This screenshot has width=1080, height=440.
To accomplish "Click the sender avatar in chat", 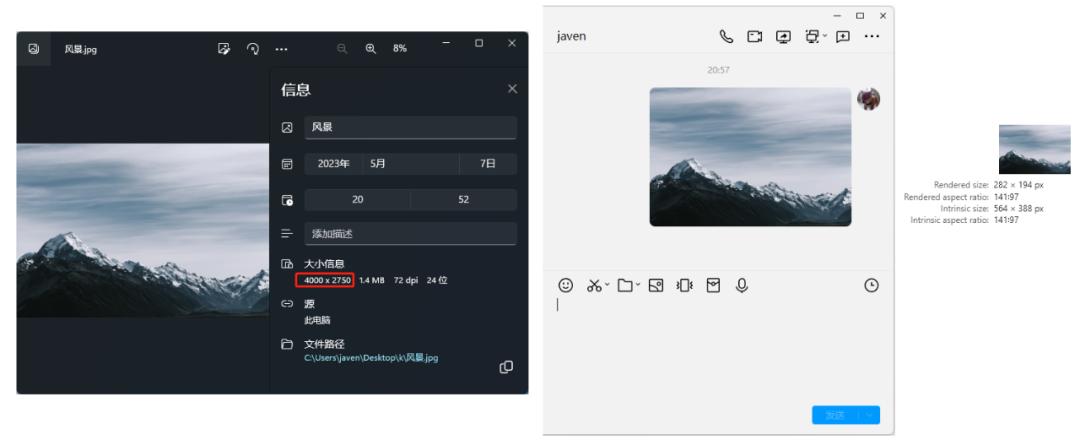I will (869, 99).
